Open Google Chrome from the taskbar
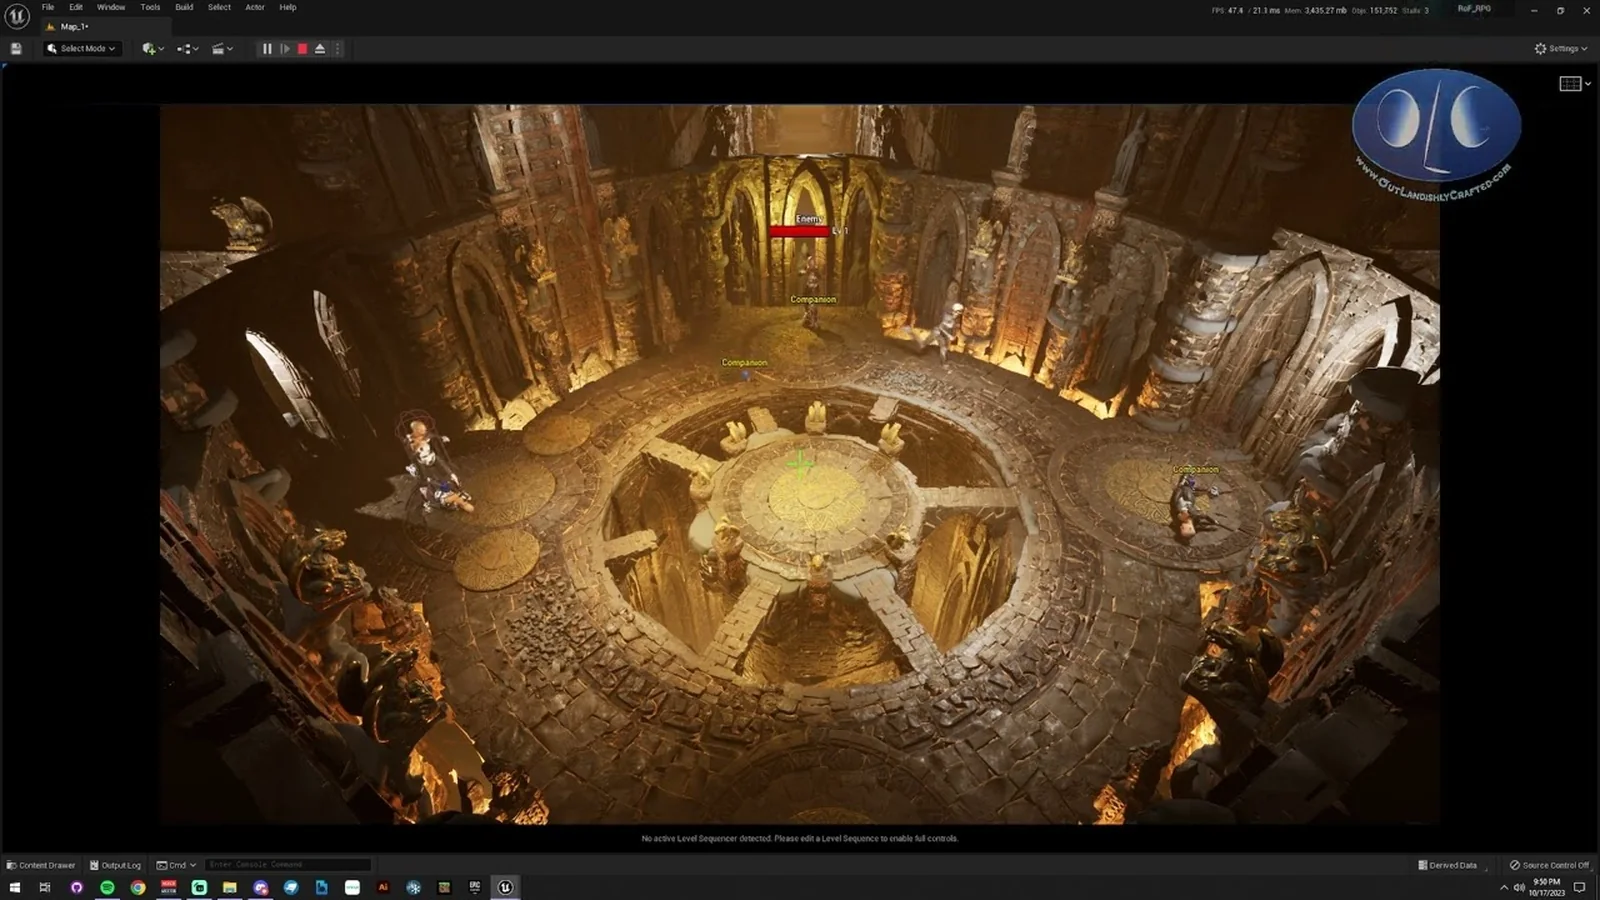The image size is (1600, 900). coord(138,887)
